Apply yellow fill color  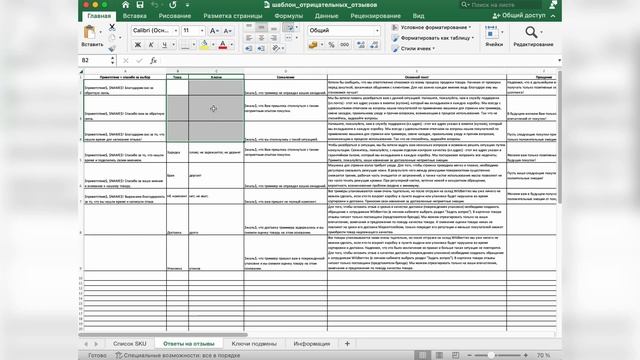click(x=204, y=44)
